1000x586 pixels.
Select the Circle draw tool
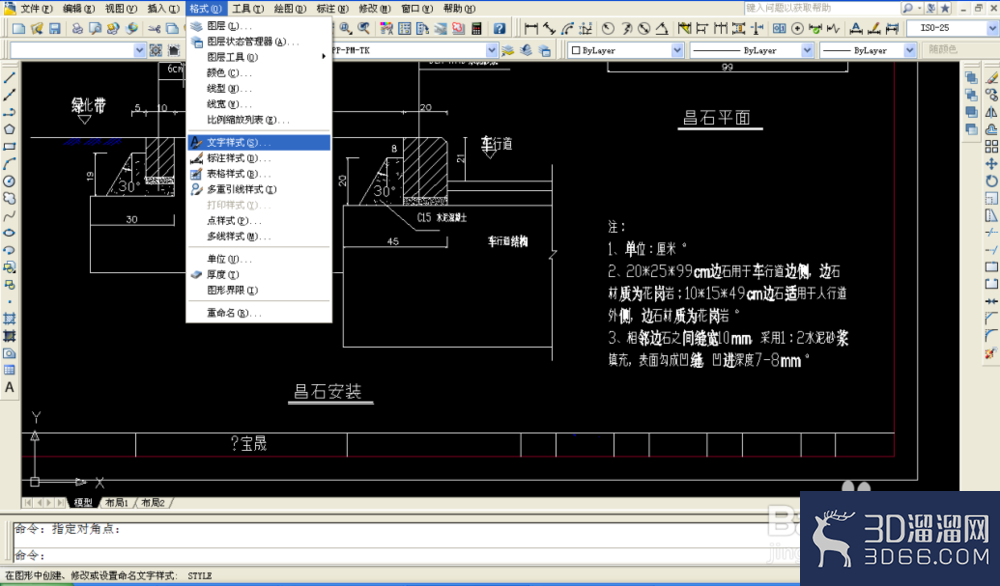10,181
